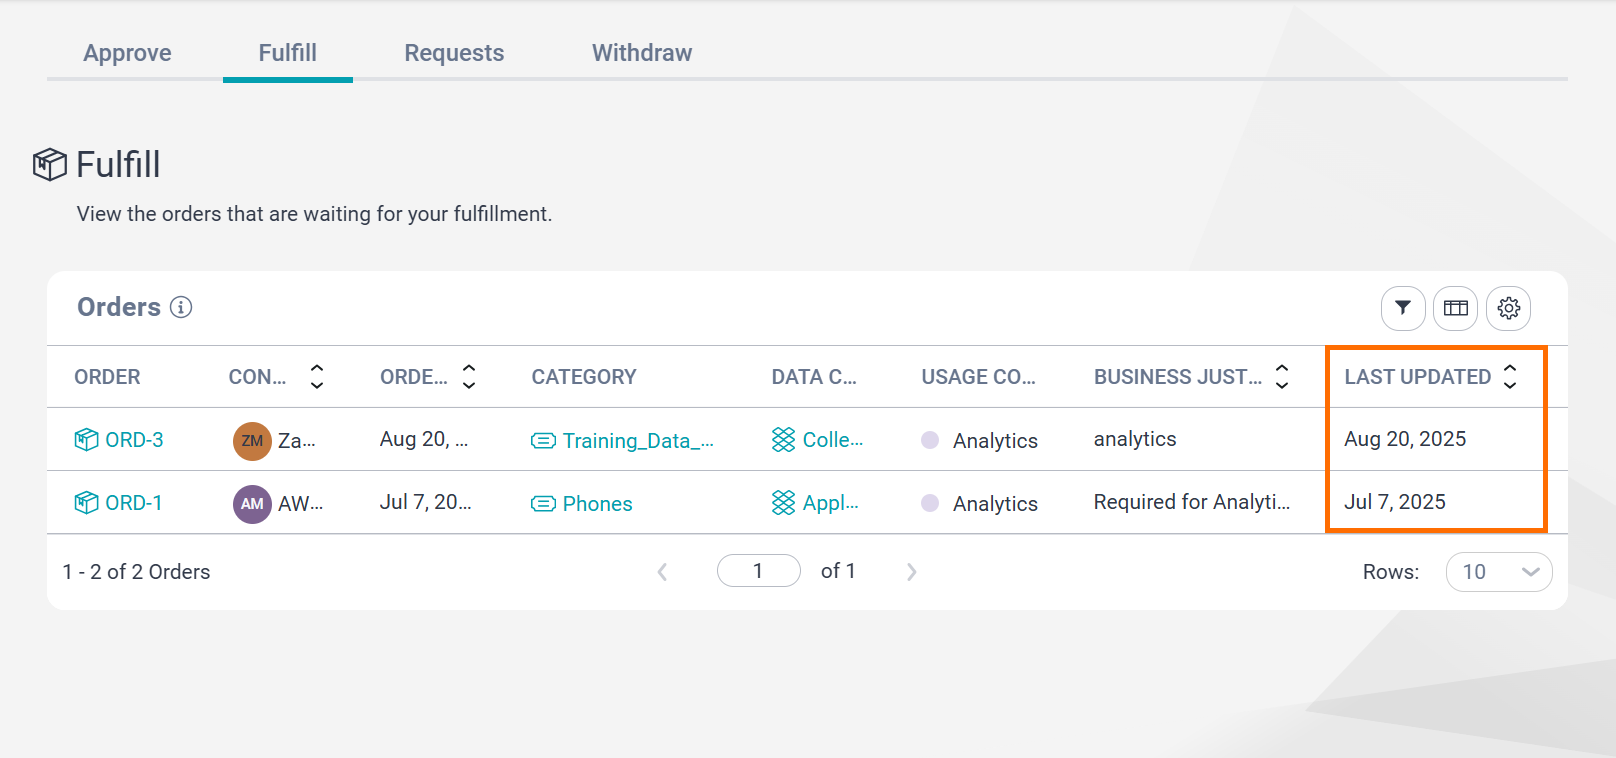Open the Colle... data collection link
Image resolution: width=1616 pixels, height=758 pixels.
click(x=833, y=440)
